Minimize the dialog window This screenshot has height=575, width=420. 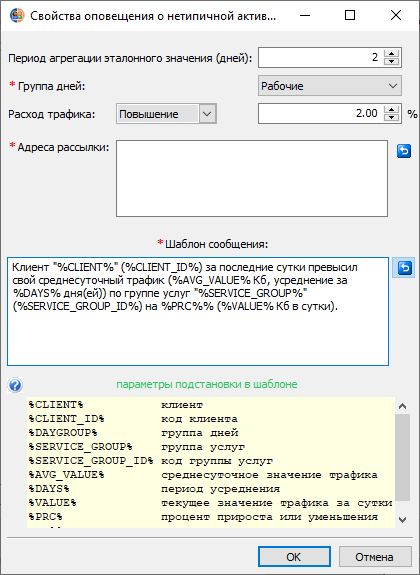click(305, 15)
